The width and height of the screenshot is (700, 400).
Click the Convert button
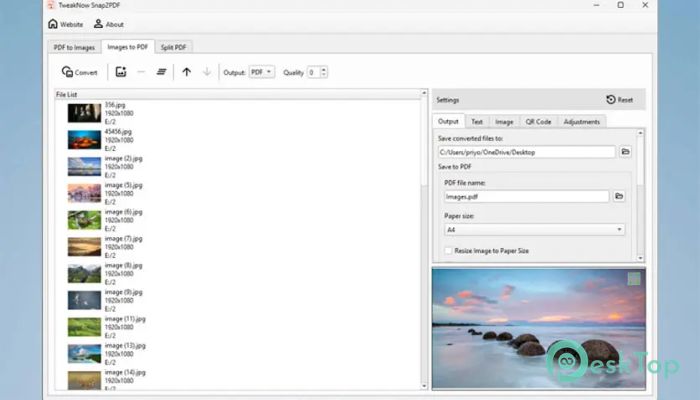point(79,72)
